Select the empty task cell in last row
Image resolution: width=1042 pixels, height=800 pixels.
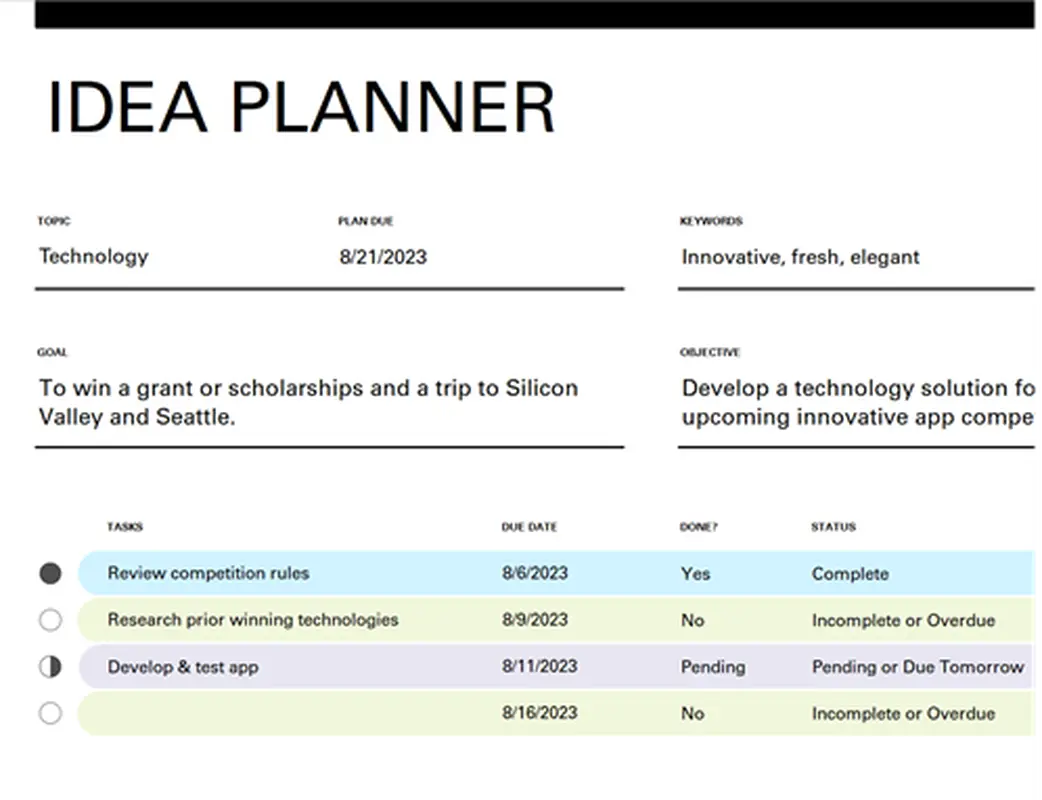280,713
